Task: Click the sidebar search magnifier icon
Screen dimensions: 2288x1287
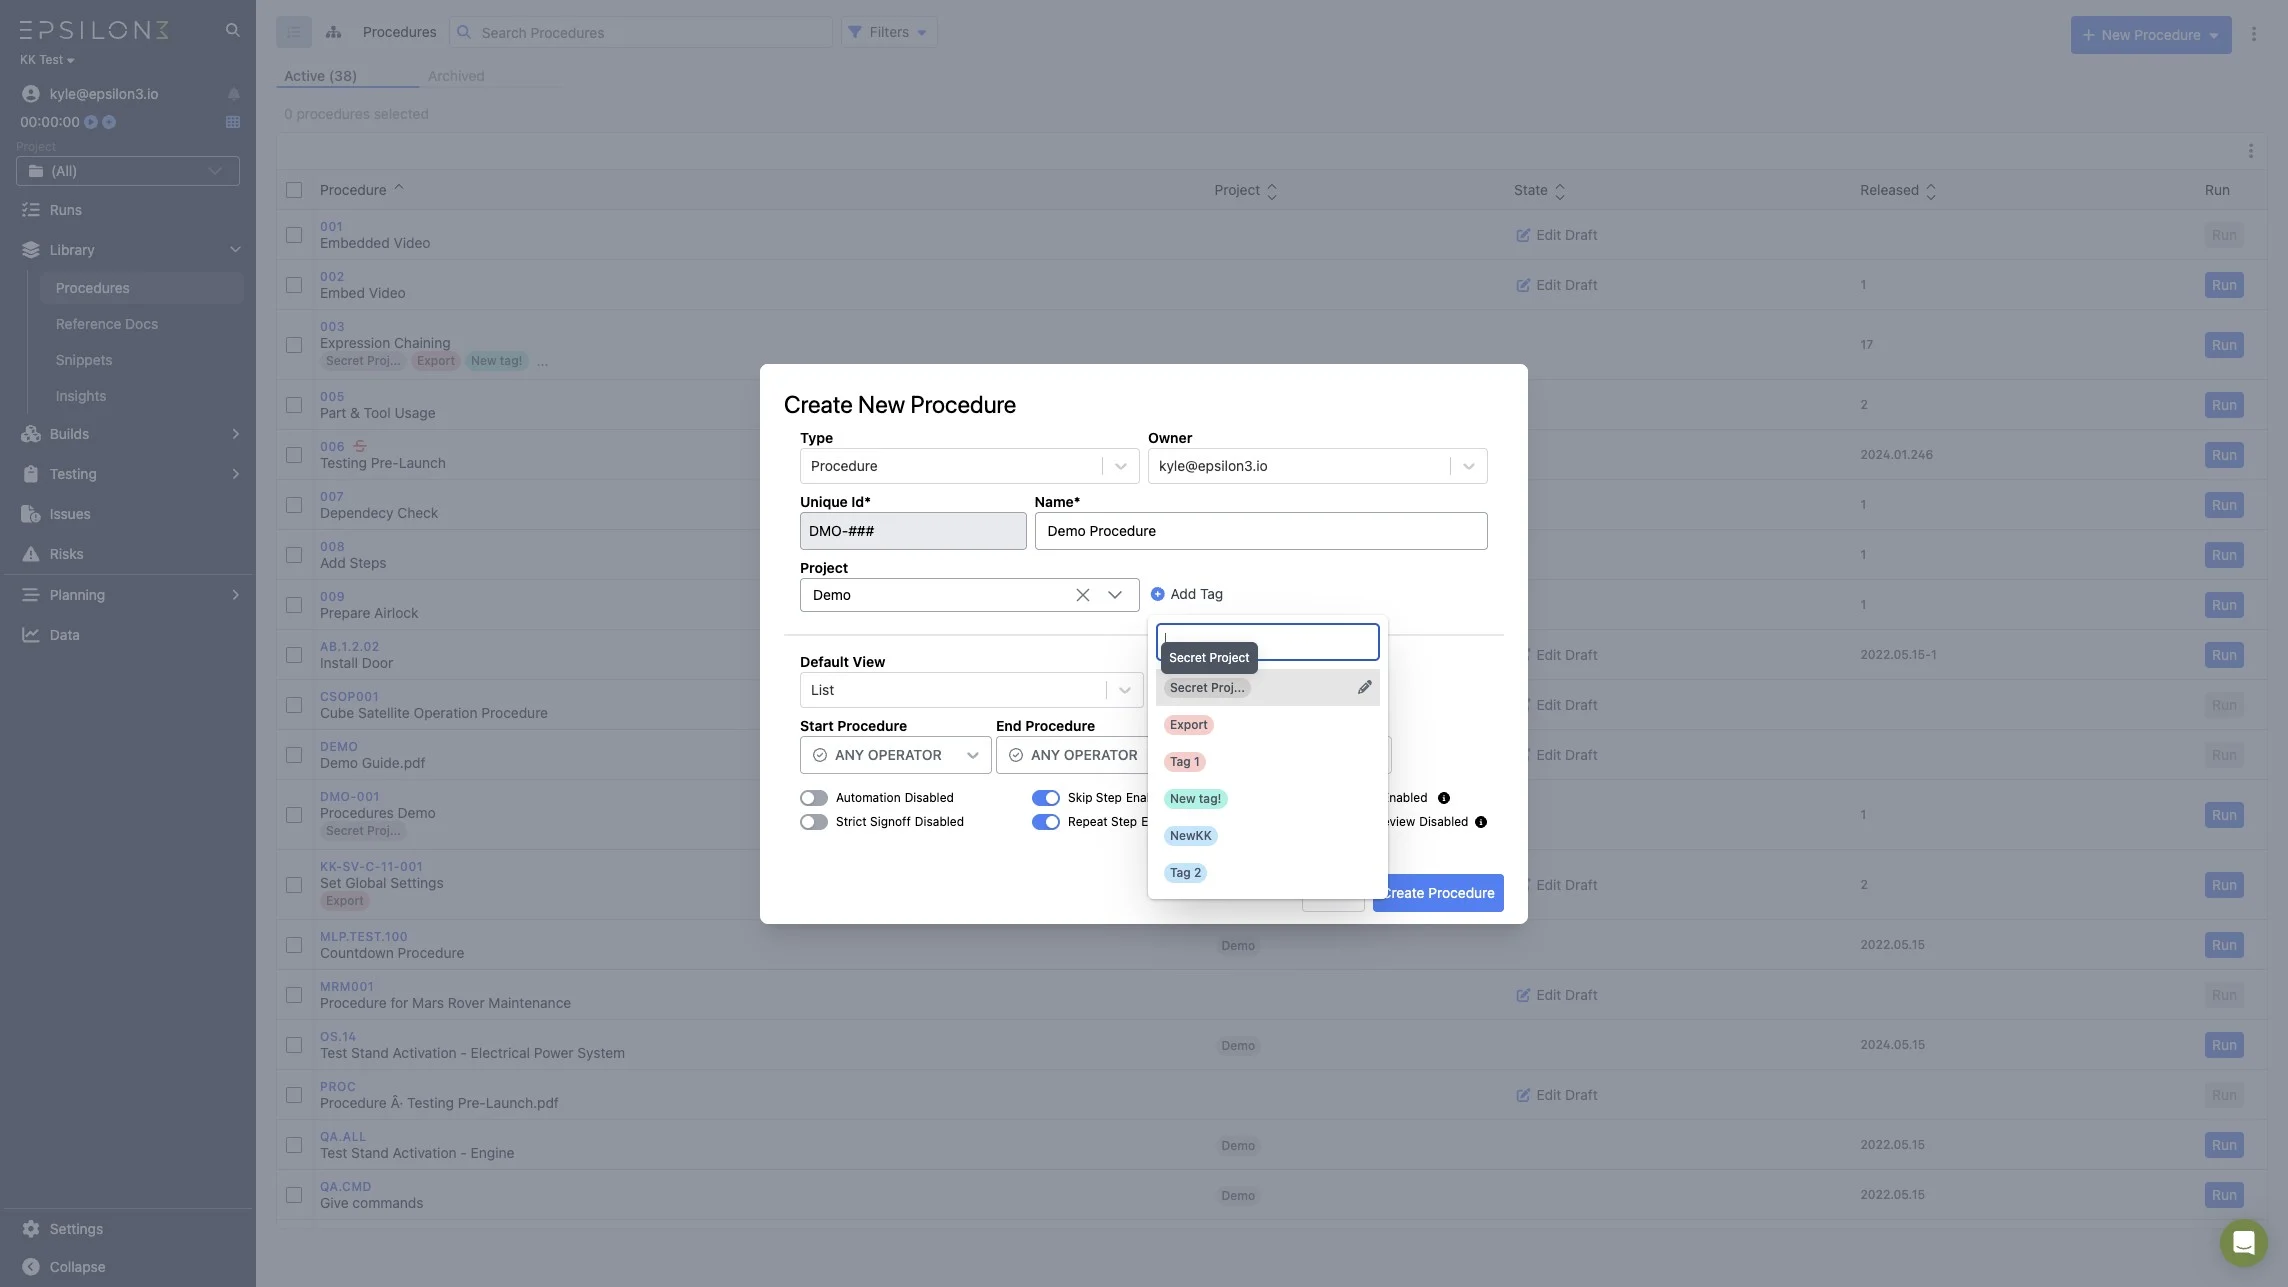Action: [x=232, y=30]
